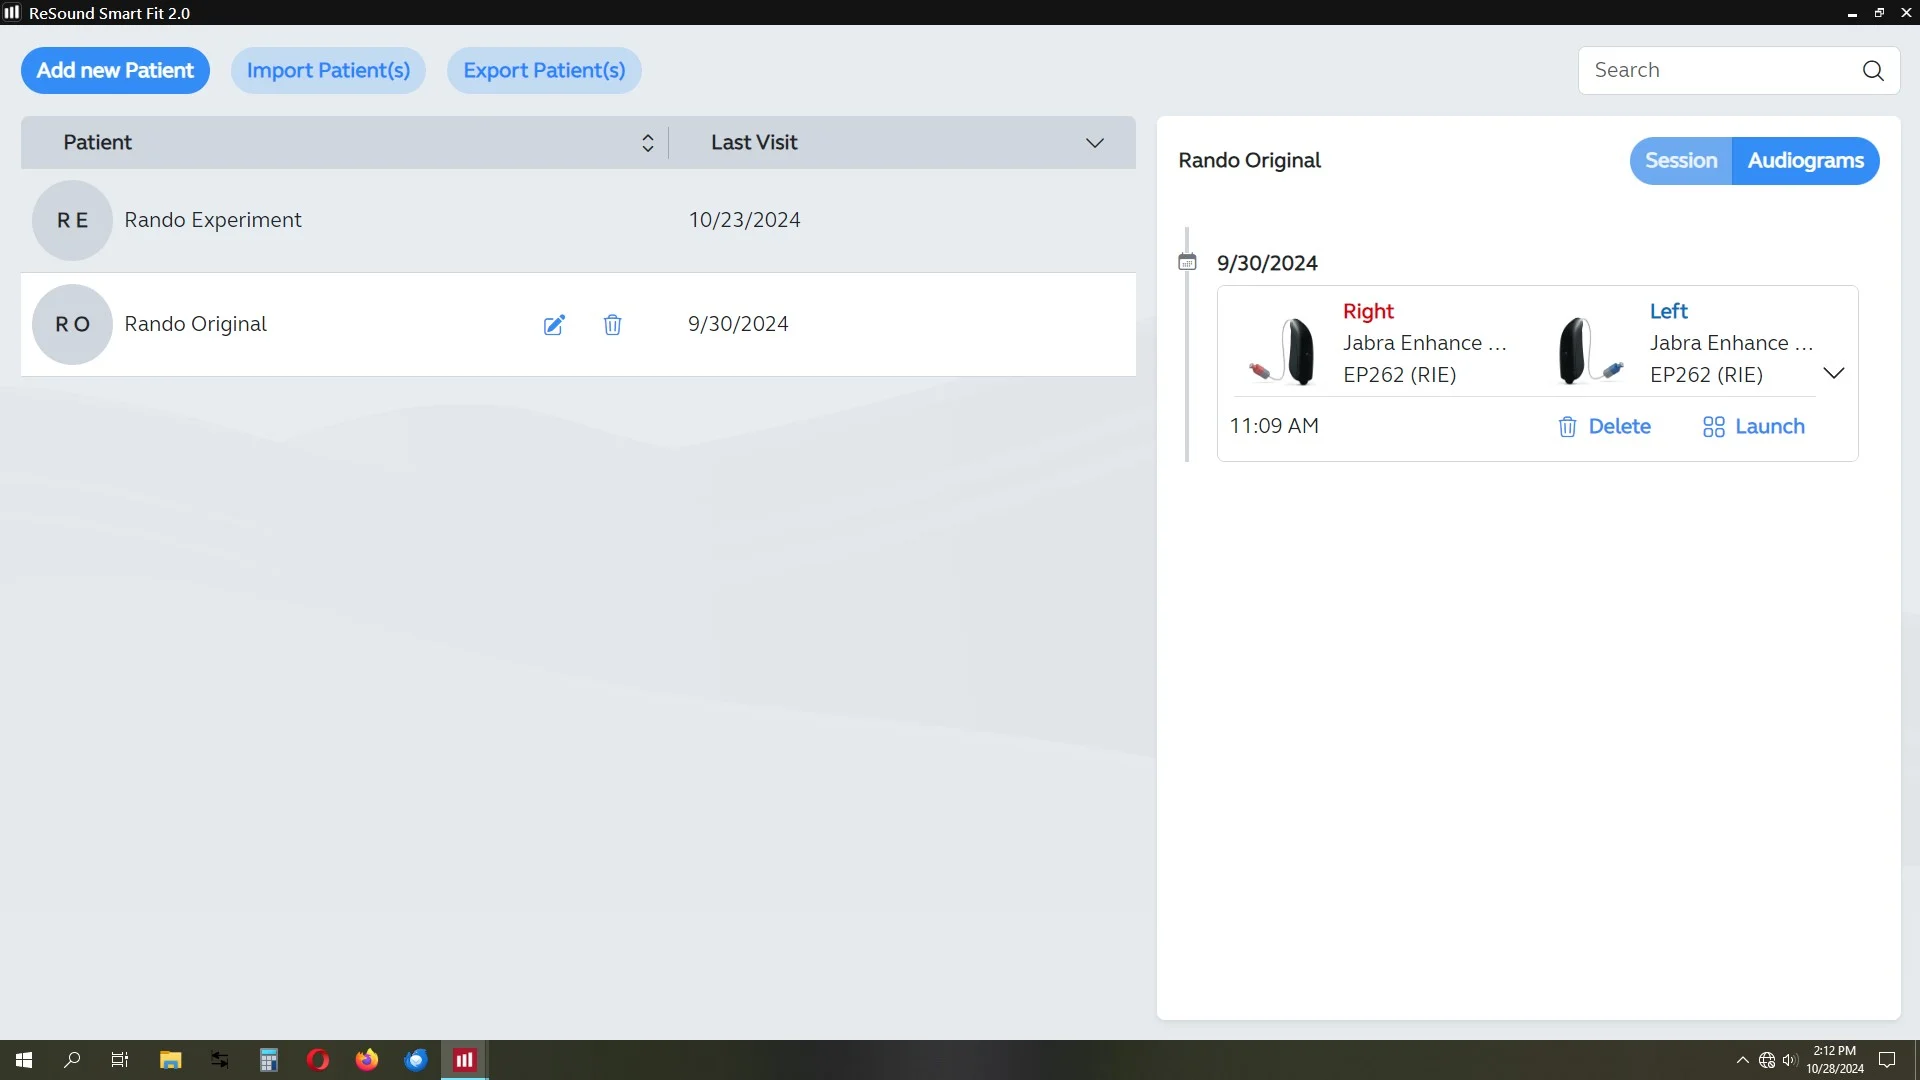Open Firefox from the taskbar

click(367, 1060)
